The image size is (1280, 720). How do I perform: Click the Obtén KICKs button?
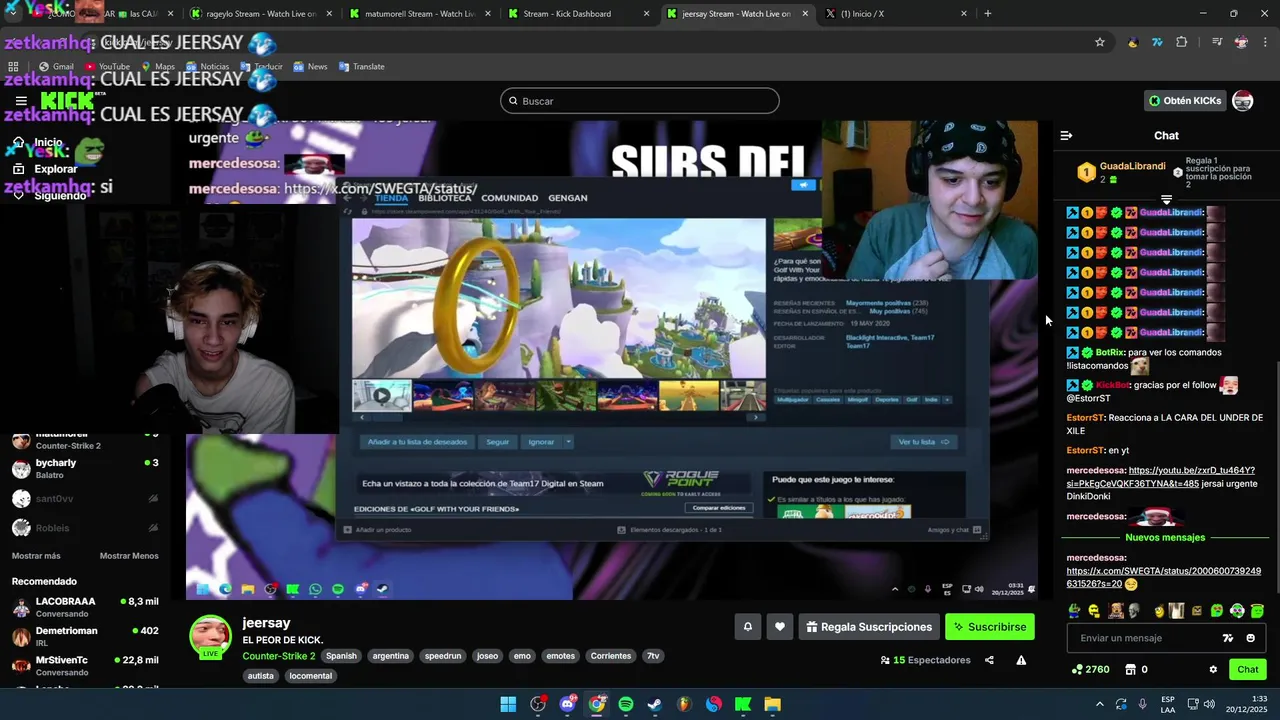[x=1185, y=101]
